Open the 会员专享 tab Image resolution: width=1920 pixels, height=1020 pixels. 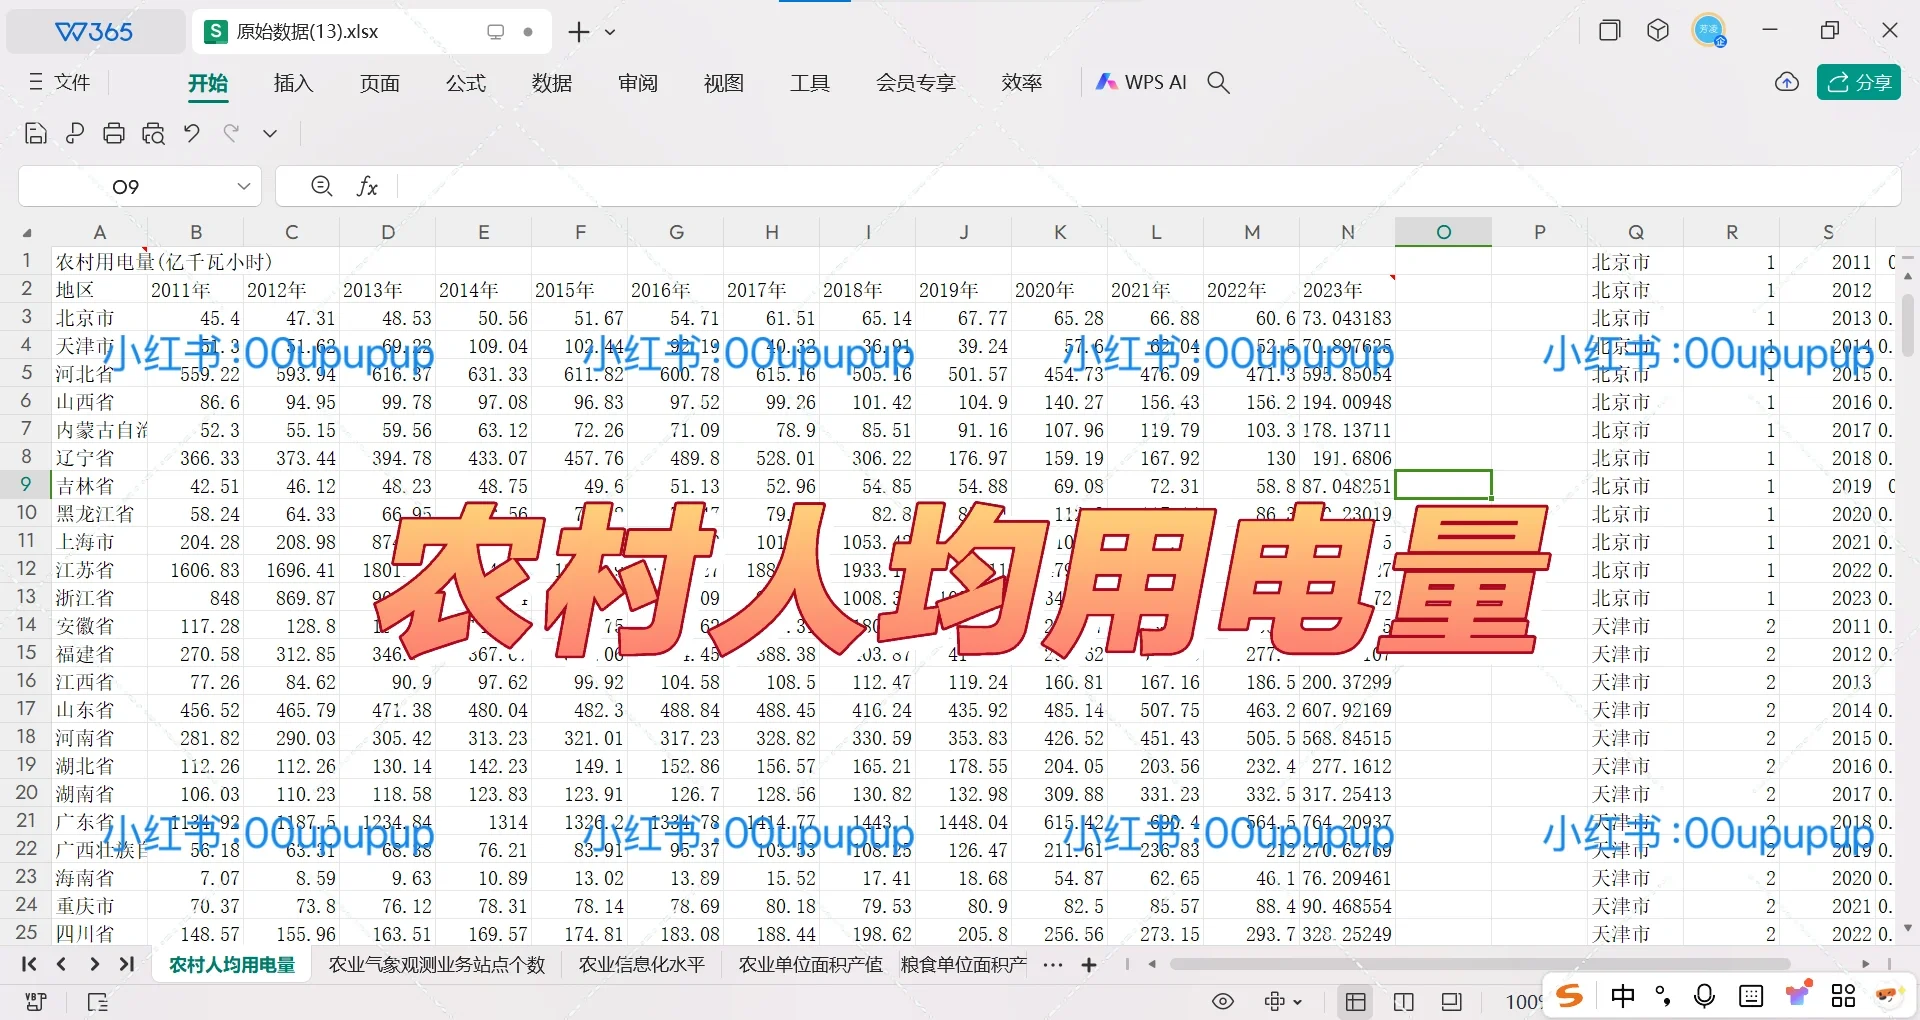pos(916,83)
